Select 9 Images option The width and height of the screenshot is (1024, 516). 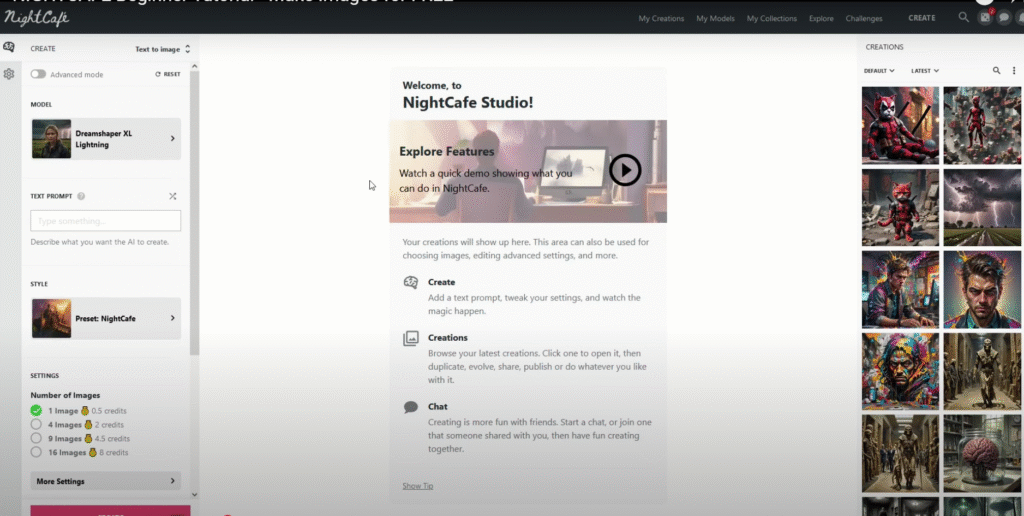36,438
